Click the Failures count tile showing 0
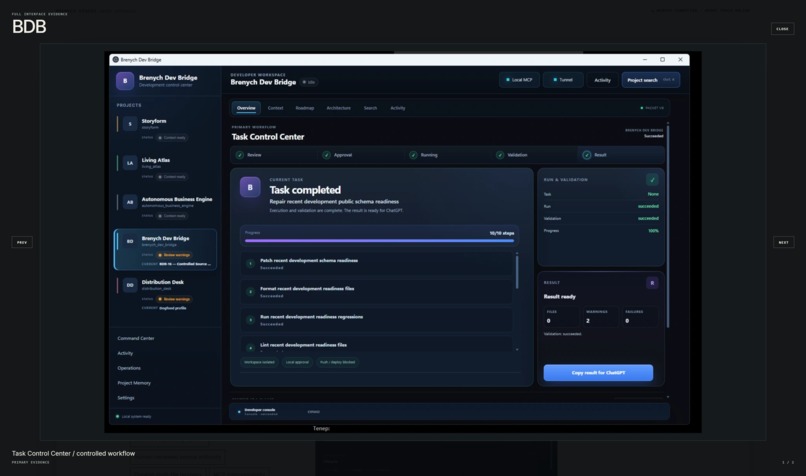Screen dimensions: 806x476 tap(640, 317)
